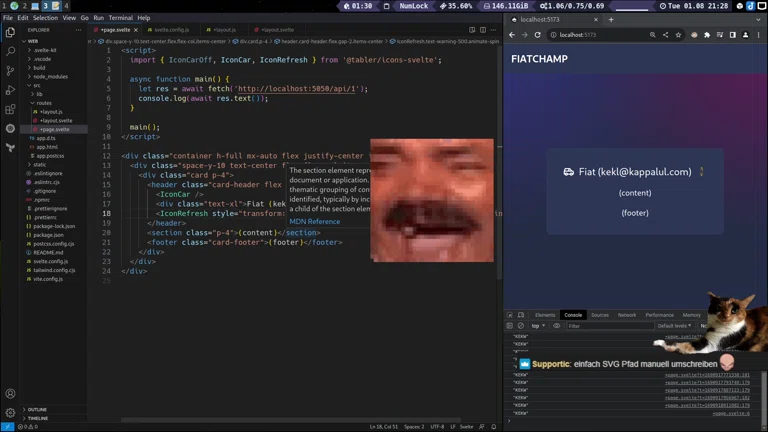Expand the node_modules folder

click(x=50, y=76)
